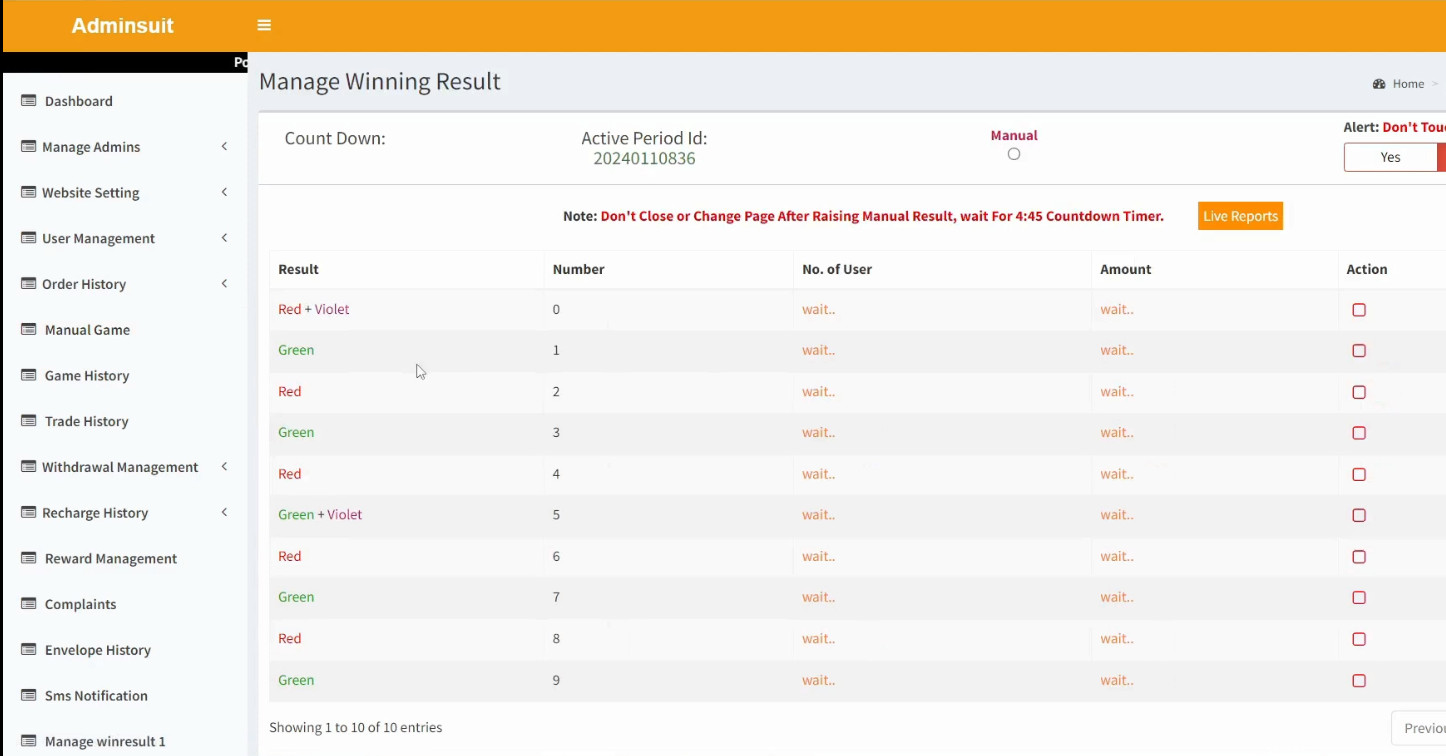Open Envelope History menu item
Image resolution: width=1446 pixels, height=756 pixels.
tap(97, 650)
